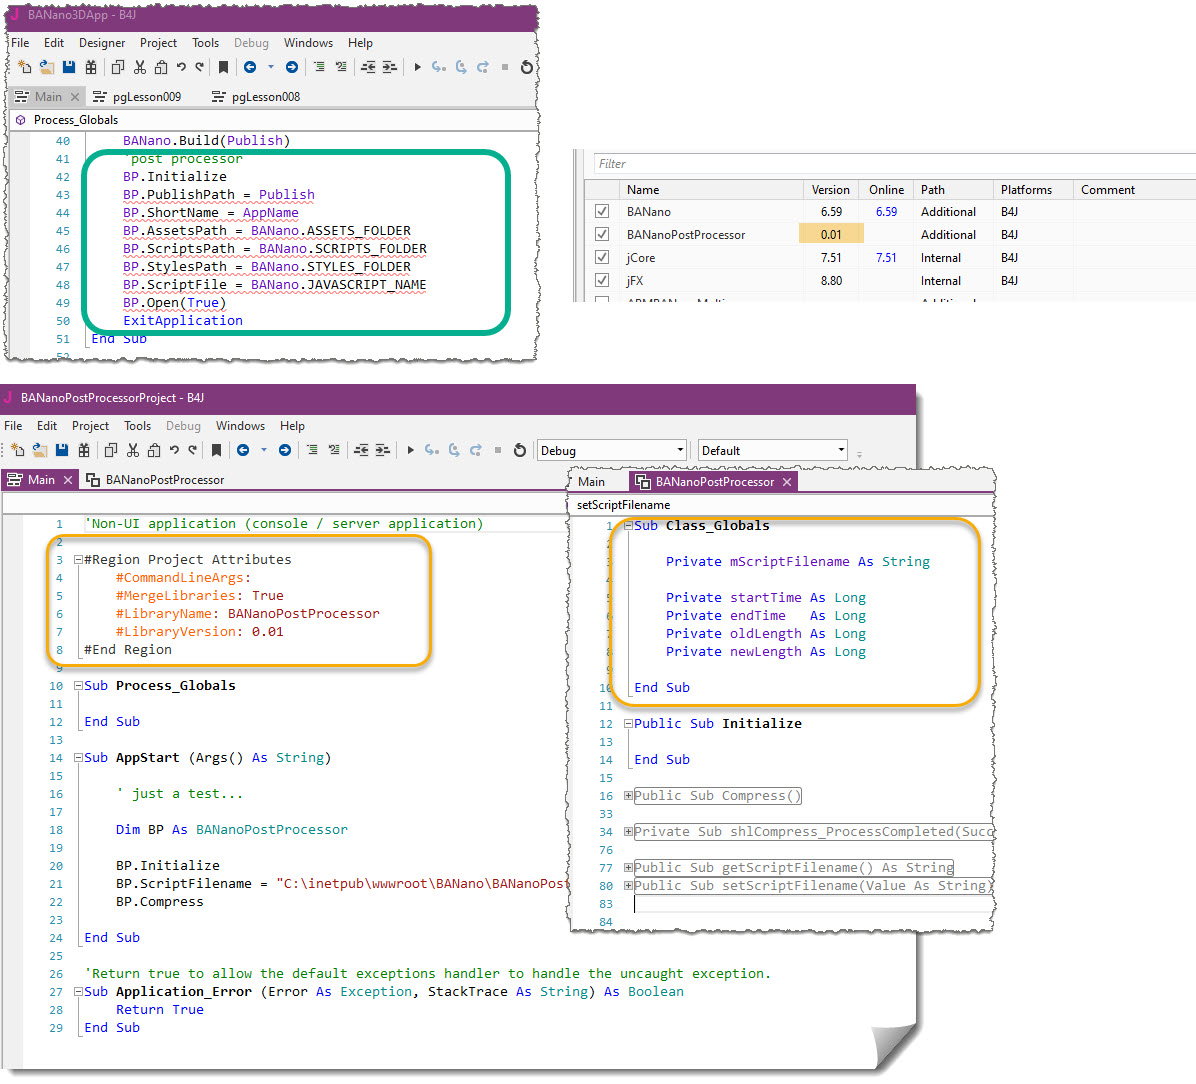Uncheck the jFX library checkbox
The height and width of the screenshot is (1084, 1196).
pos(602,280)
